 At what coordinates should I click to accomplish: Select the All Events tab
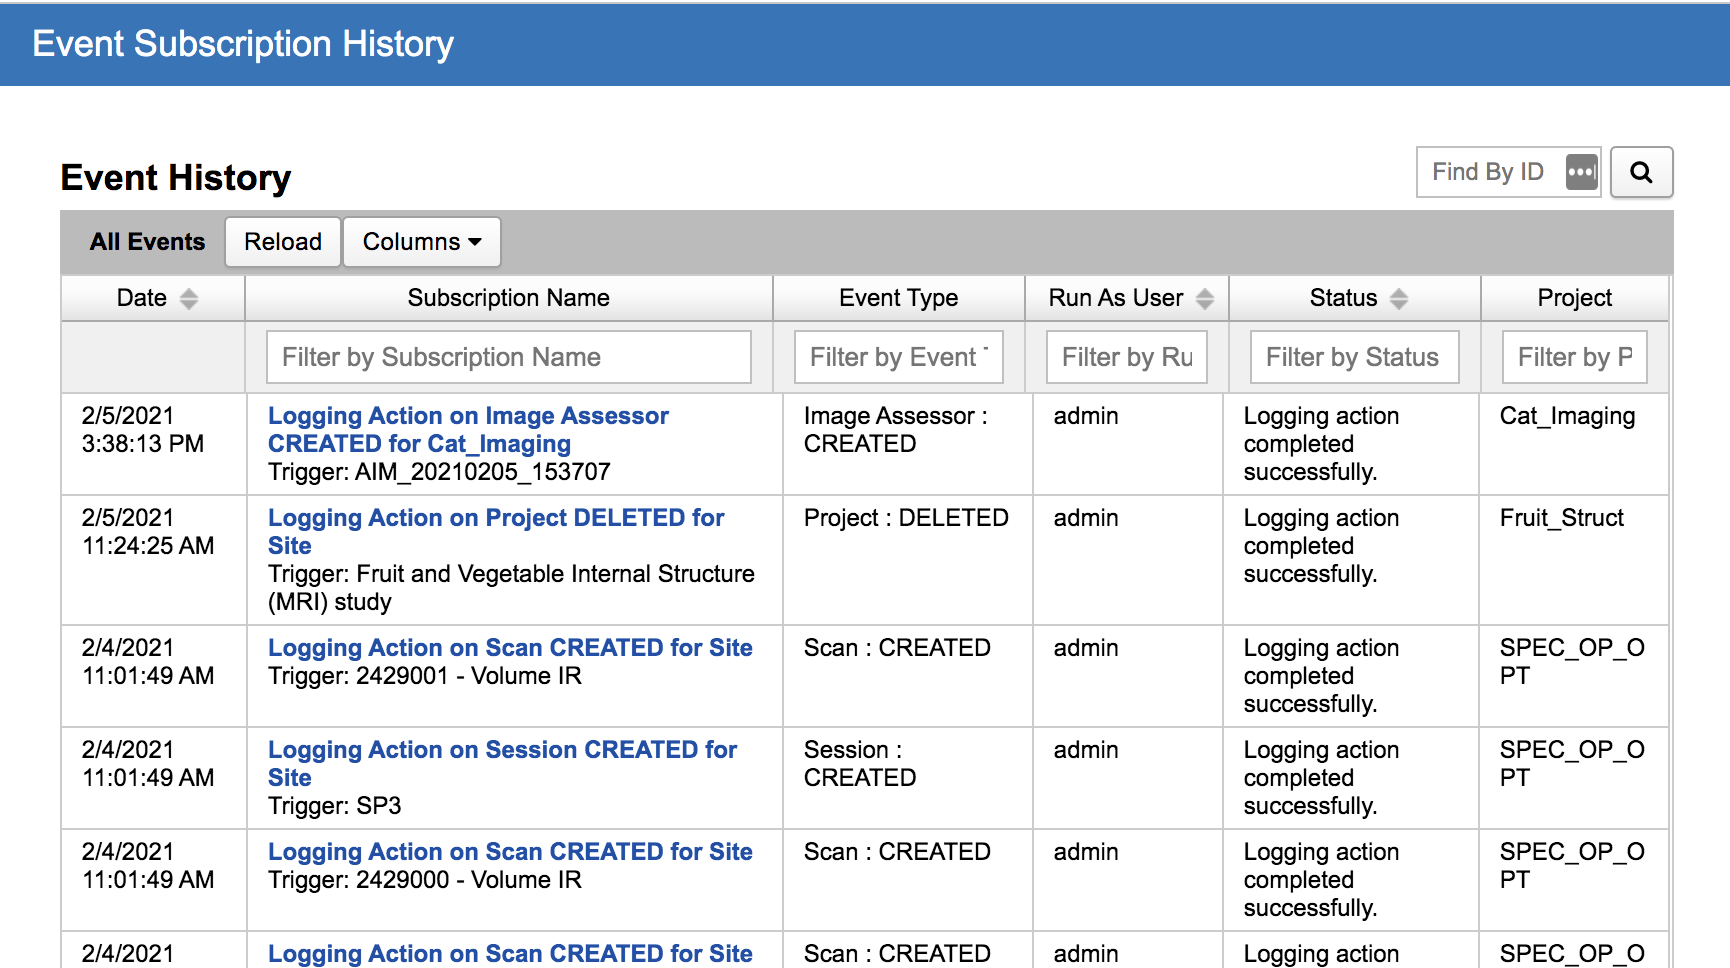pyautogui.click(x=147, y=242)
